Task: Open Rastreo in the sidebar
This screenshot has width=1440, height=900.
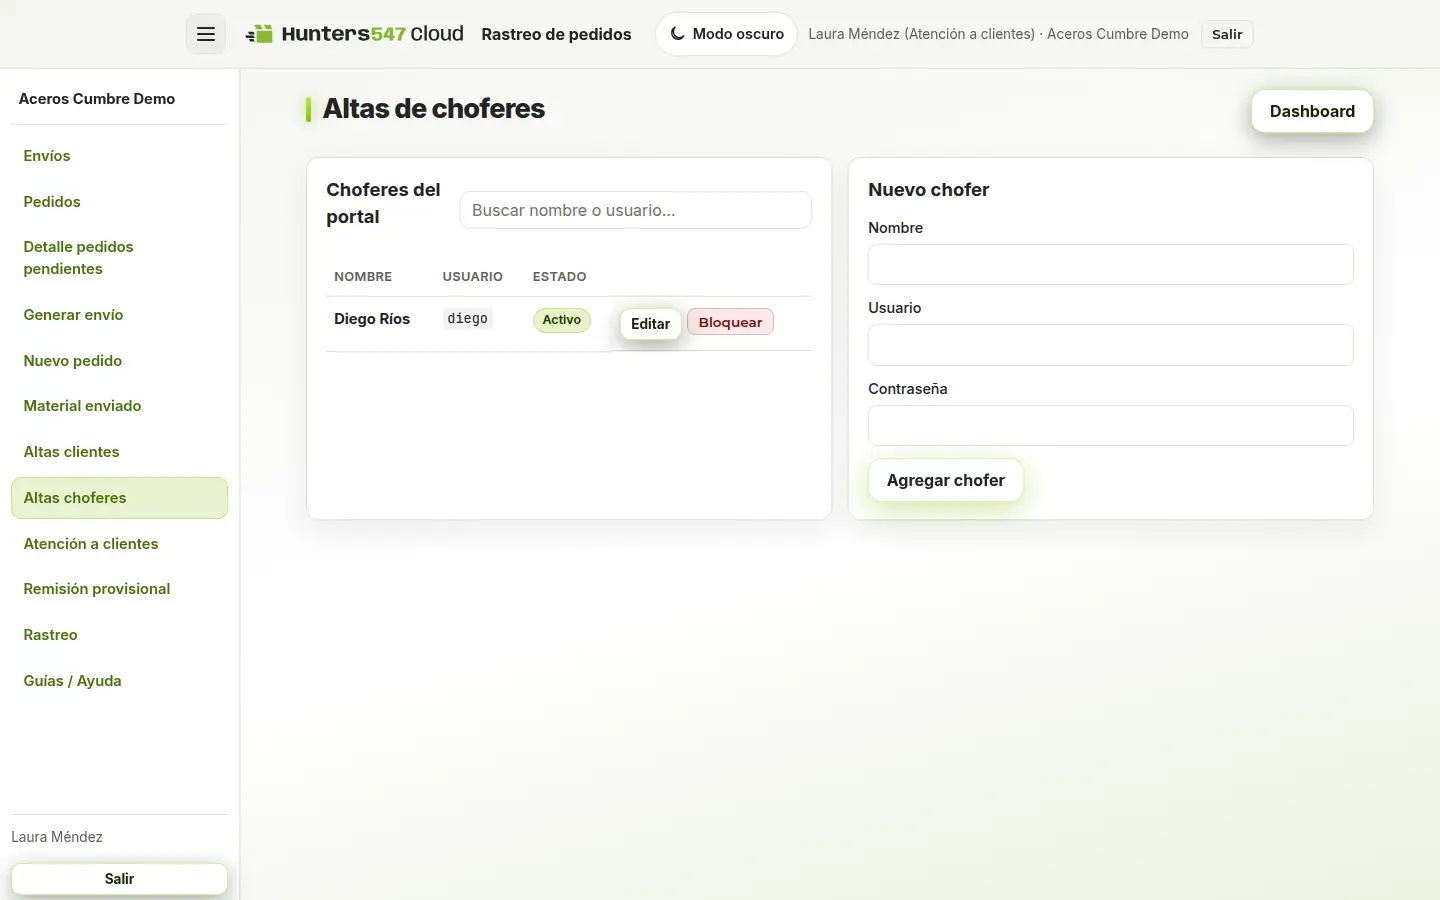Action: tap(119, 635)
